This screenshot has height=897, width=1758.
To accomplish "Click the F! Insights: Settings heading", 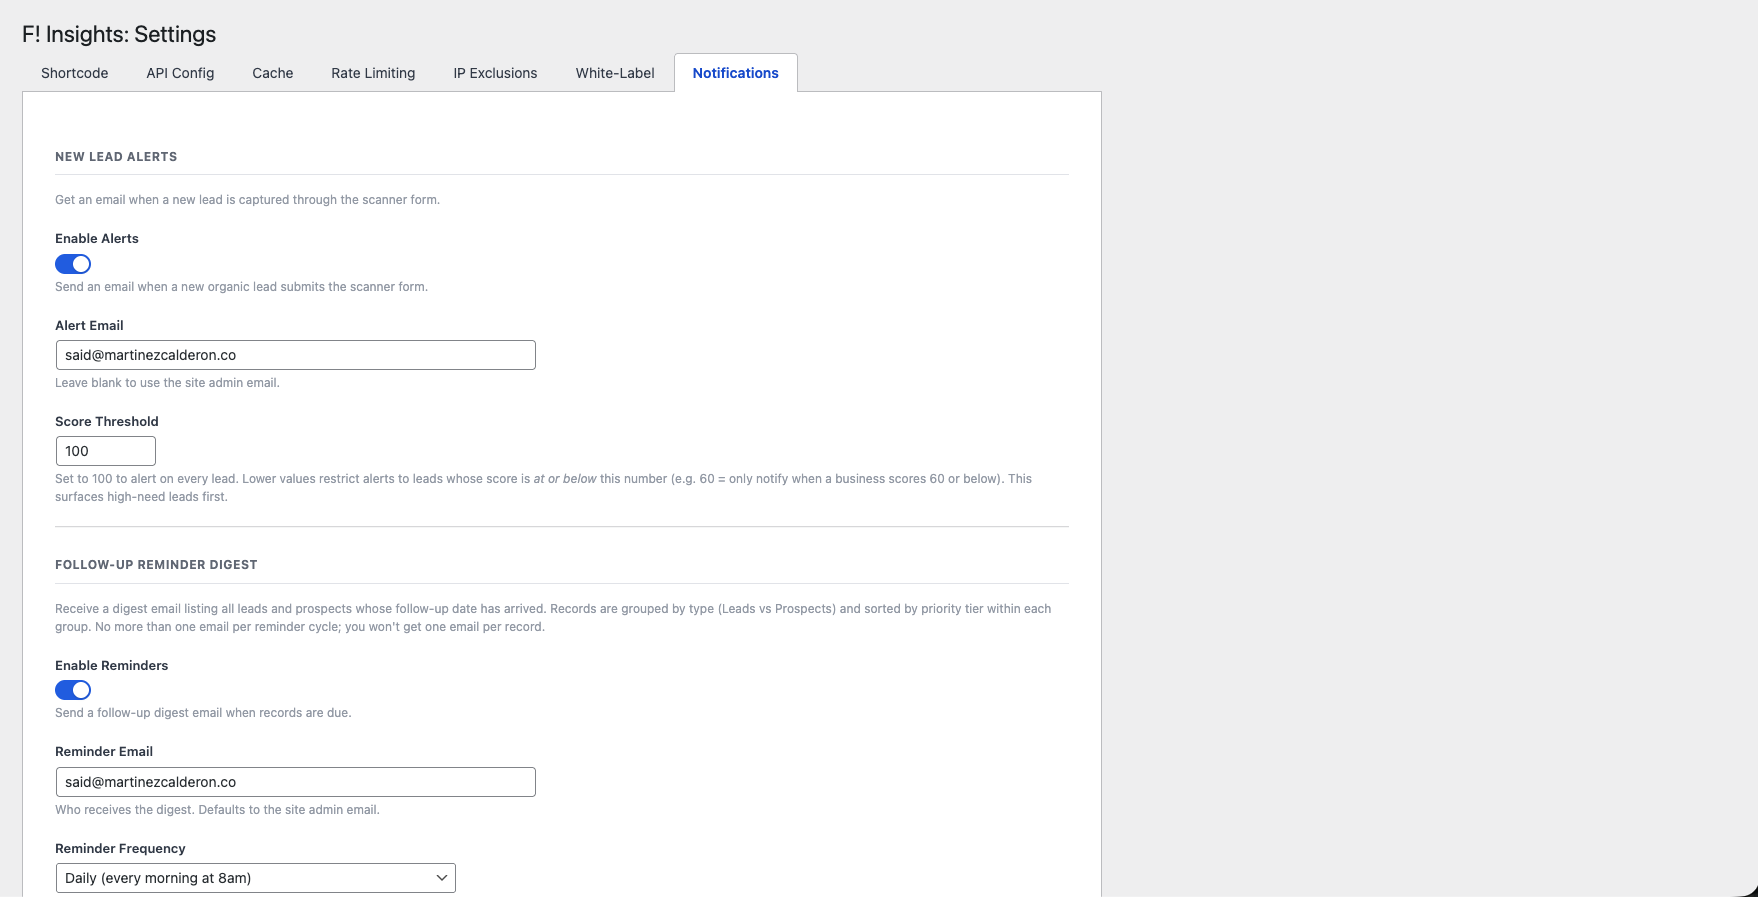I will [x=119, y=34].
